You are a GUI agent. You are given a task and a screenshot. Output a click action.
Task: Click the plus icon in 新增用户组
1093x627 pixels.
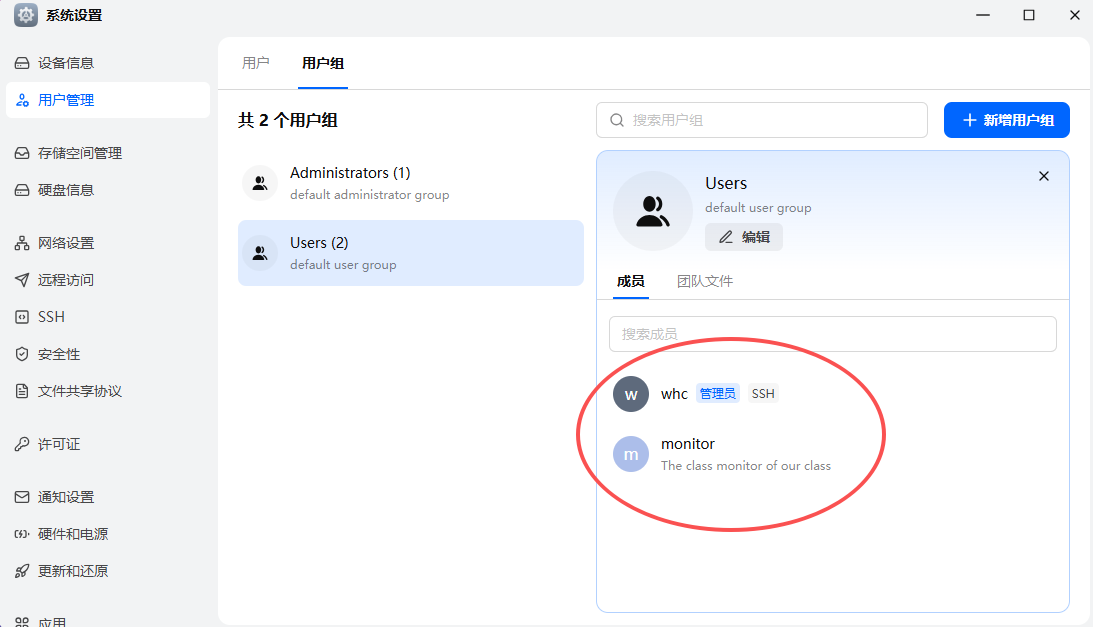pyautogui.click(x=969, y=120)
